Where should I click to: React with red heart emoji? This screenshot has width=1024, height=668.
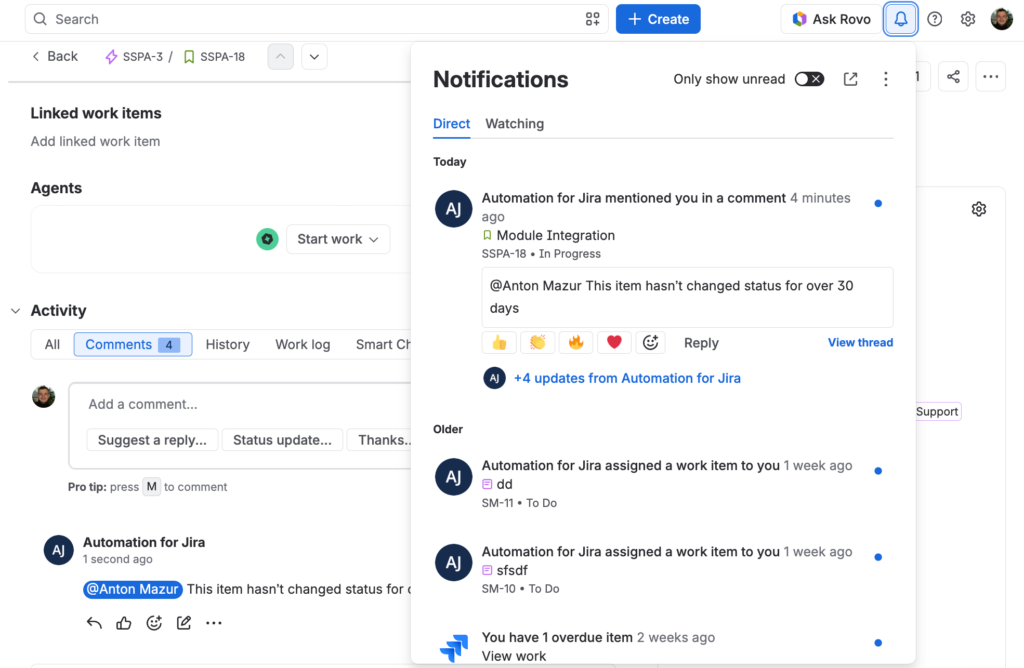pyautogui.click(x=614, y=342)
